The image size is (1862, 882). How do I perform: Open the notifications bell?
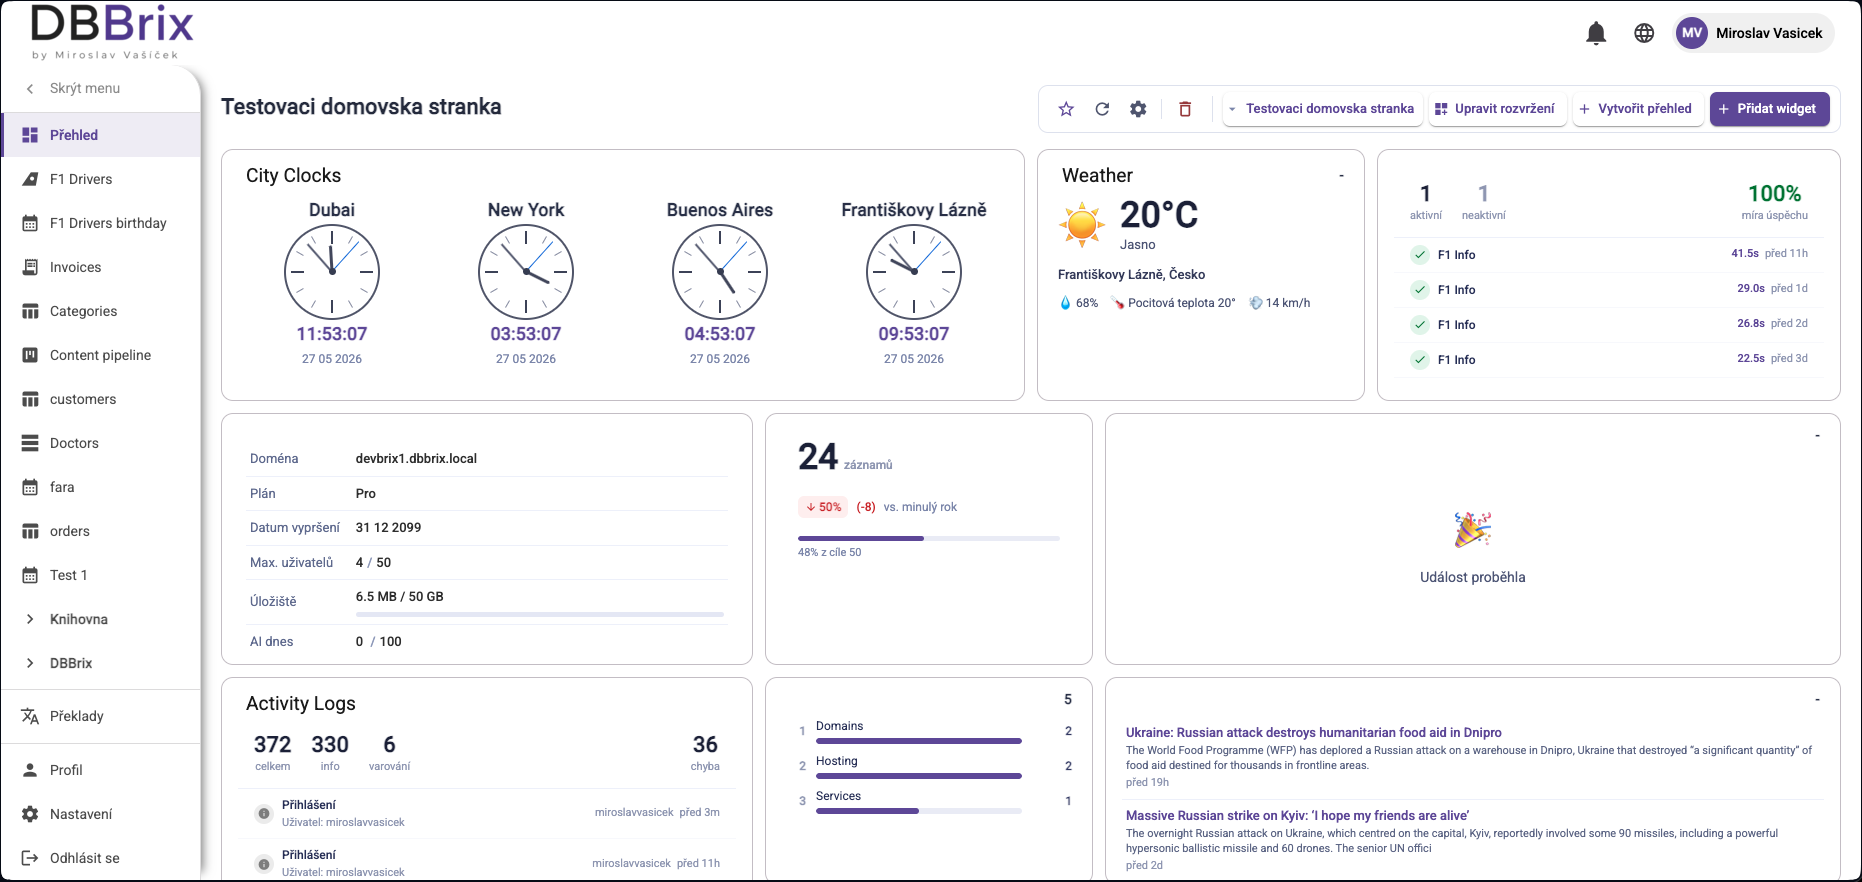pyautogui.click(x=1596, y=33)
